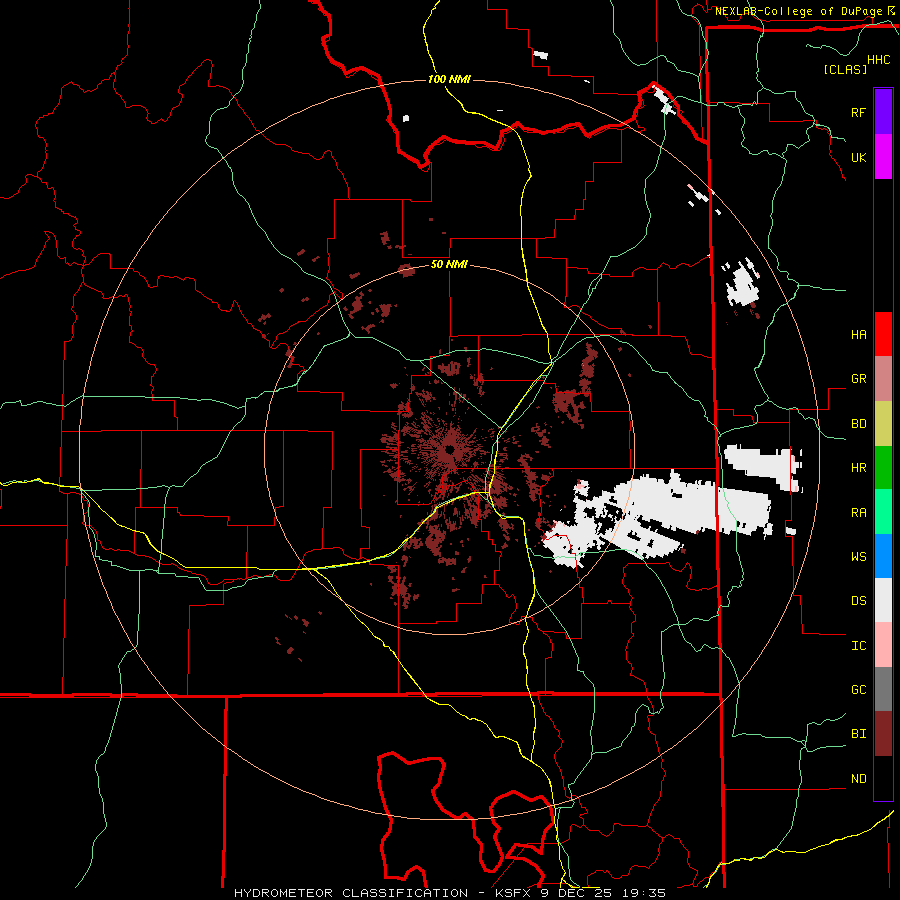The height and width of the screenshot is (900, 900).
Task: Click the RF legend label
Action: 858,112
